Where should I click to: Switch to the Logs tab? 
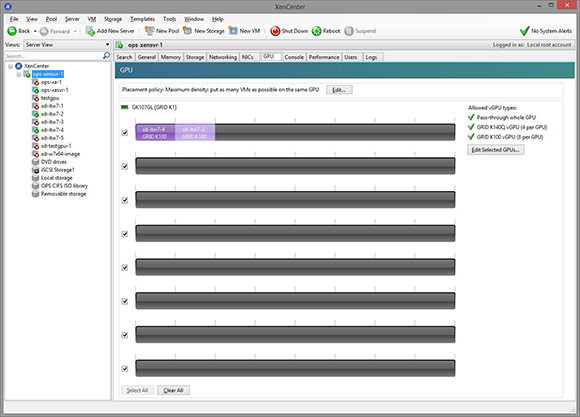(371, 57)
